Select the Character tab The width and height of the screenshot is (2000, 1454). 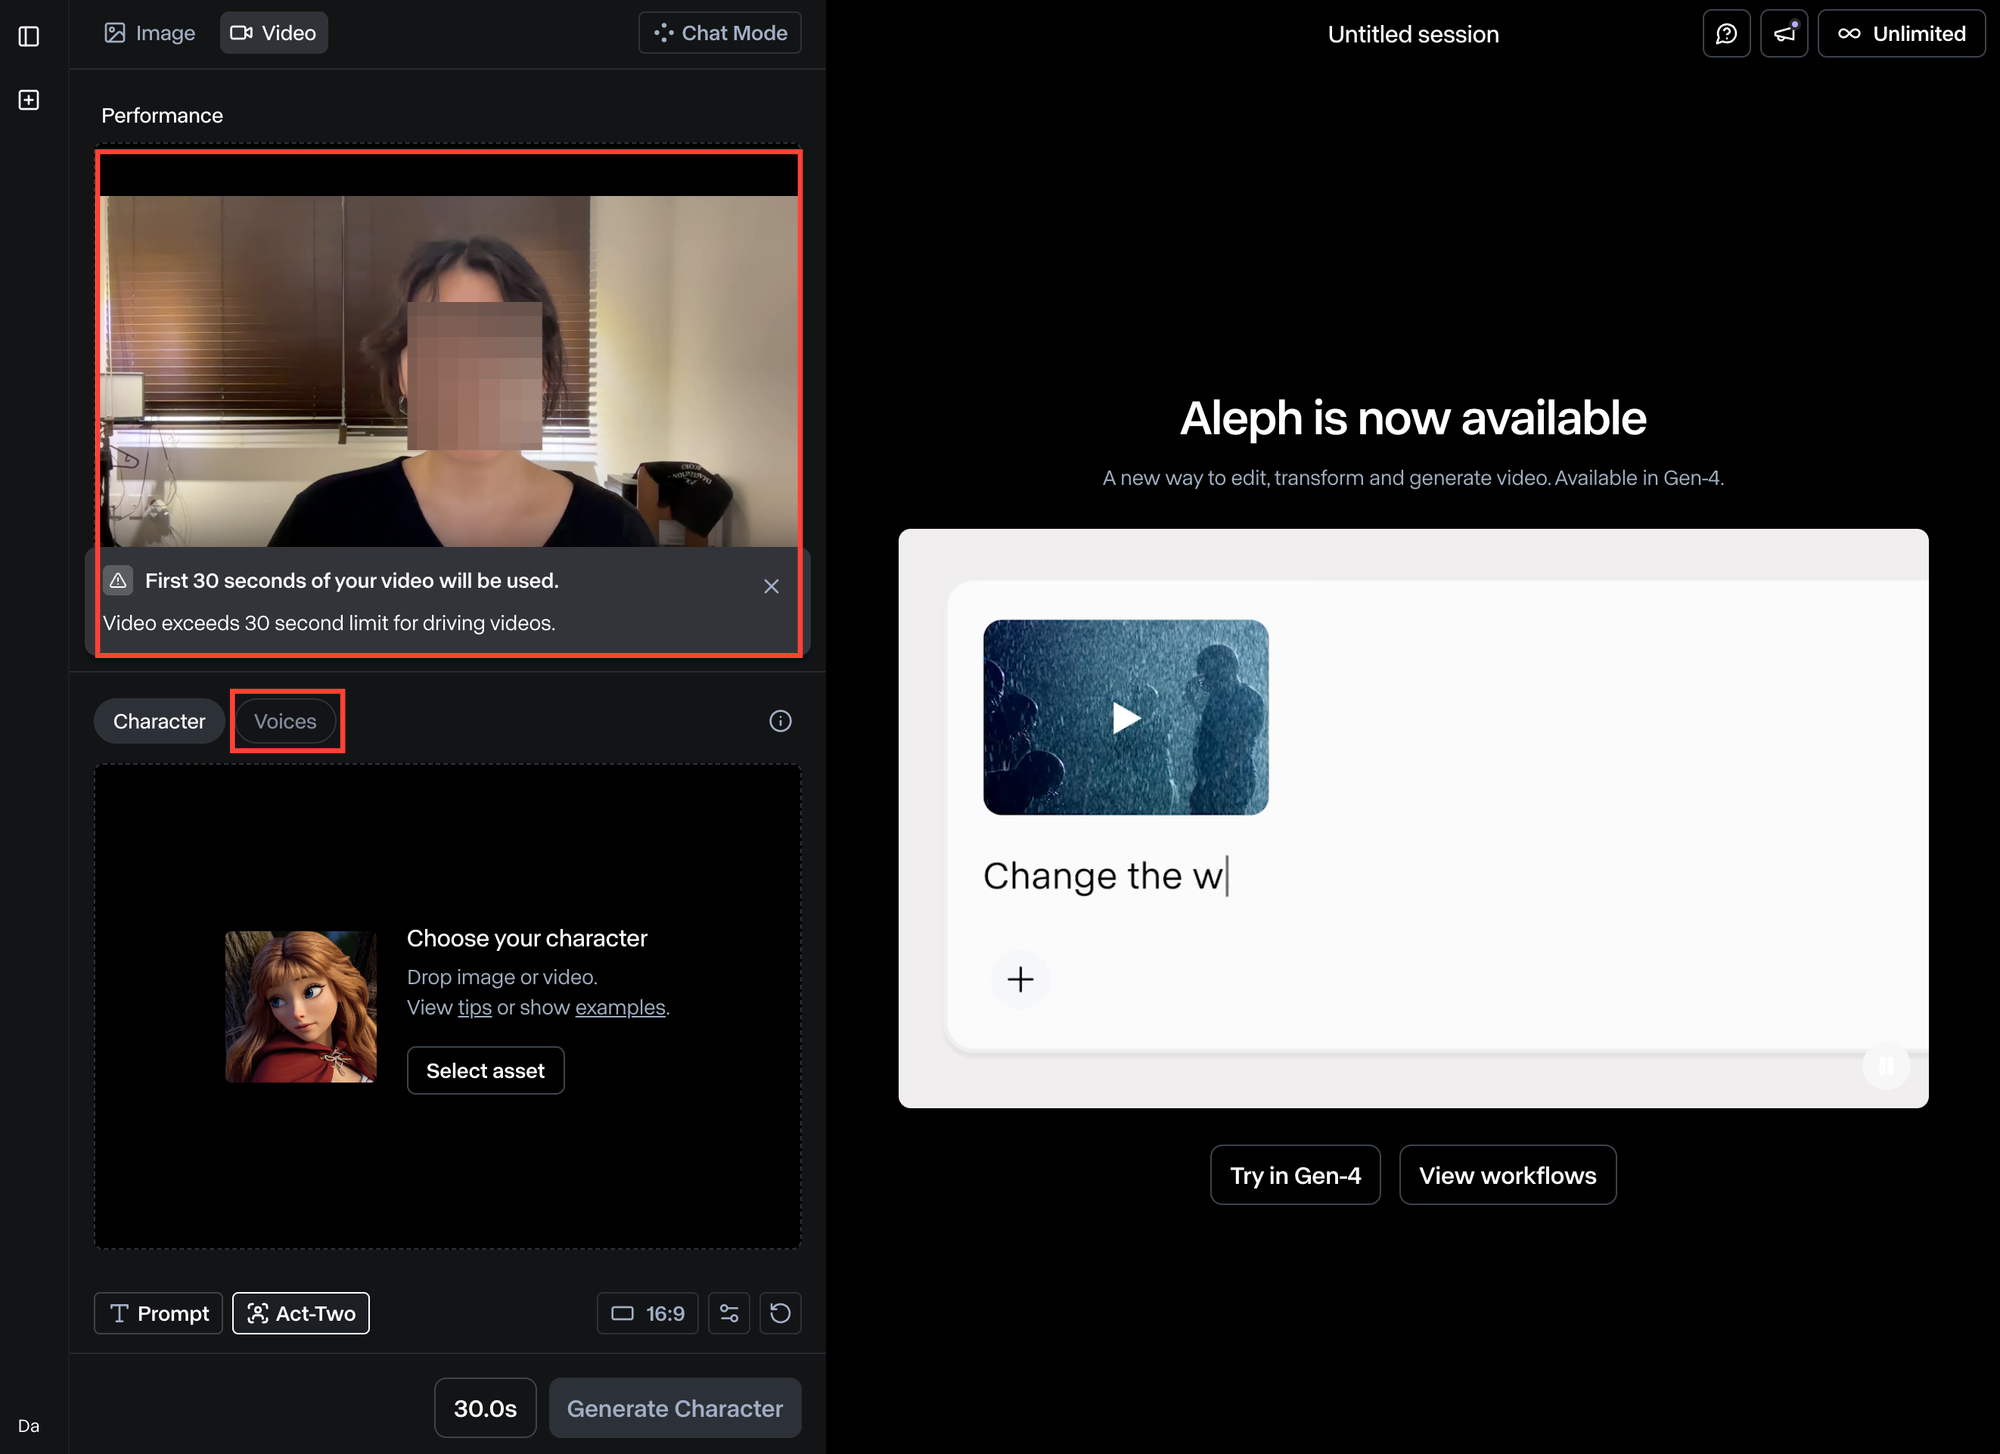pyautogui.click(x=159, y=721)
